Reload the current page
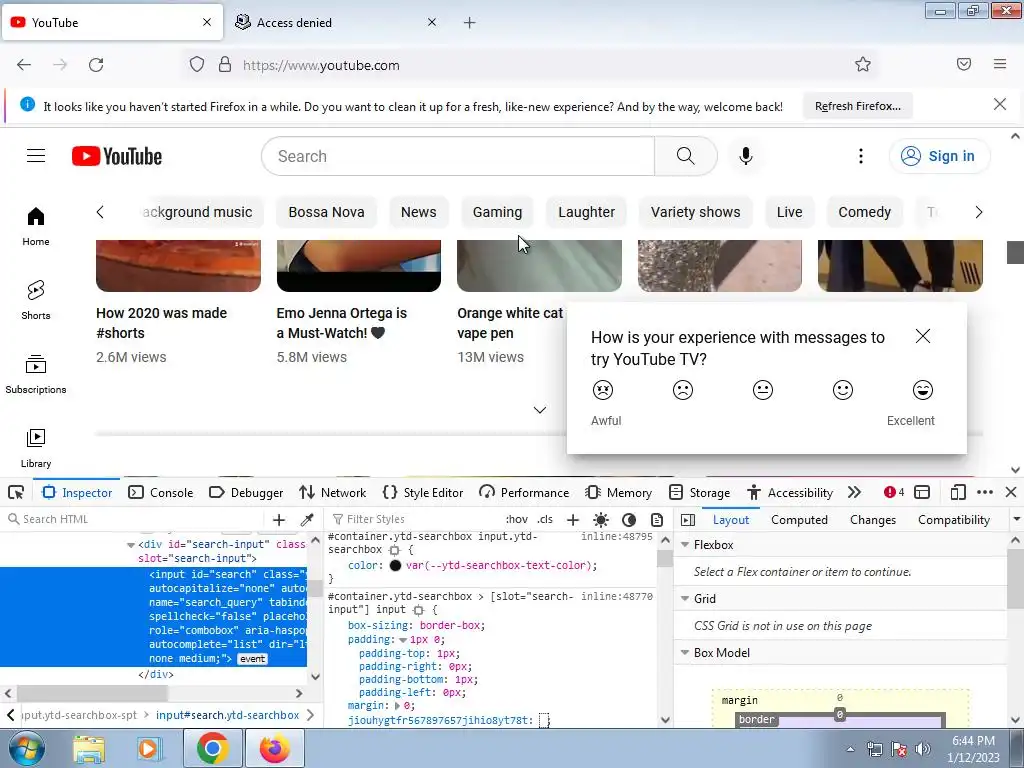Image resolution: width=1024 pixels, height=768 pixels. 96,65
